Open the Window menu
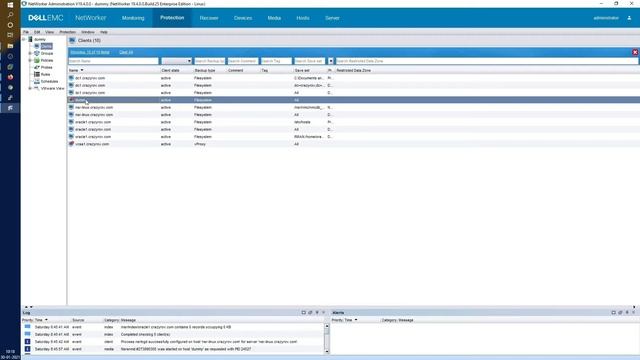Screen dimensions: 640x360 point(88,32)
